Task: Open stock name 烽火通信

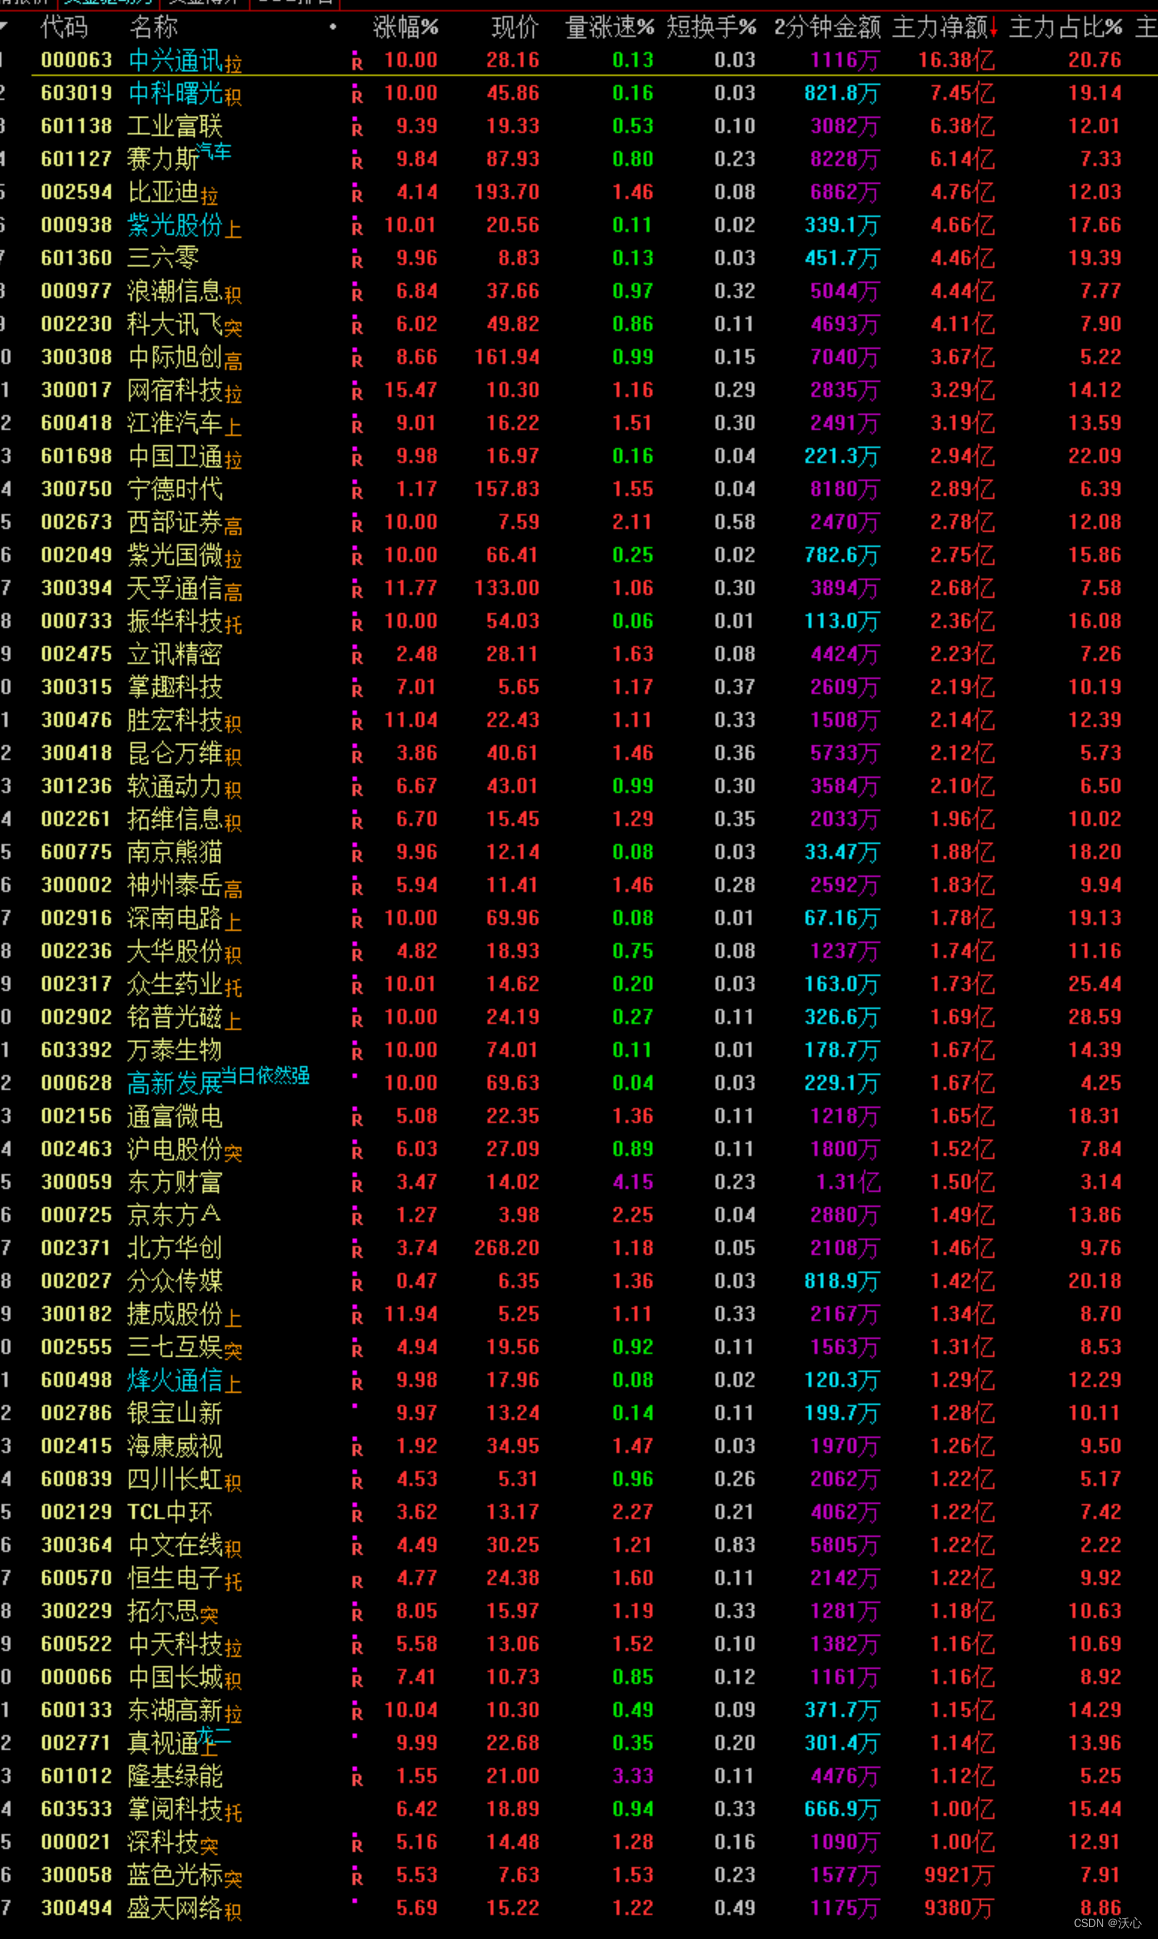Action: (175, 1380)
